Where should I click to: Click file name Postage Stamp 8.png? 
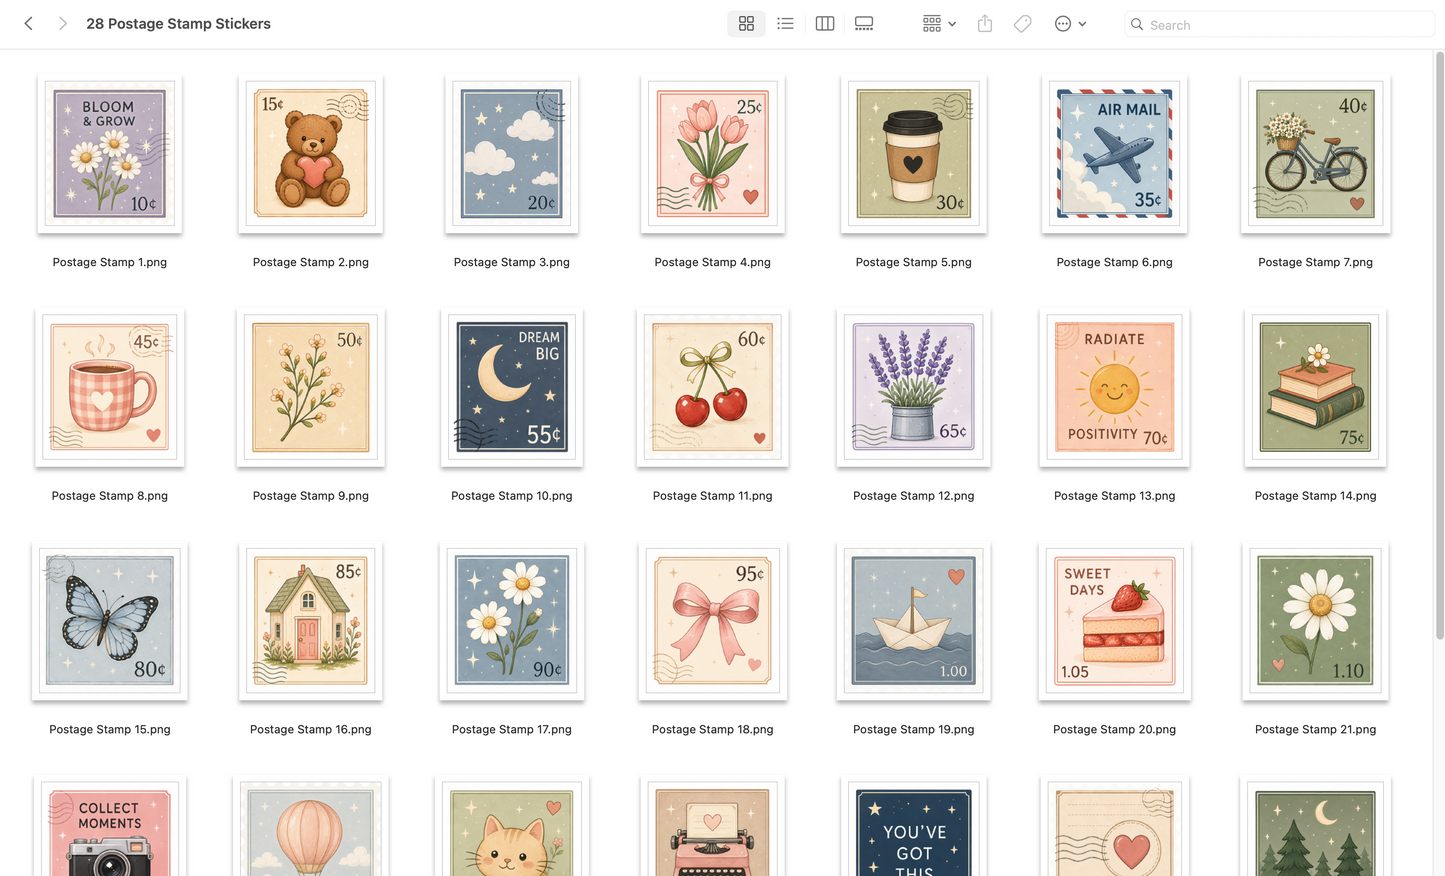(x=110, y=496)
